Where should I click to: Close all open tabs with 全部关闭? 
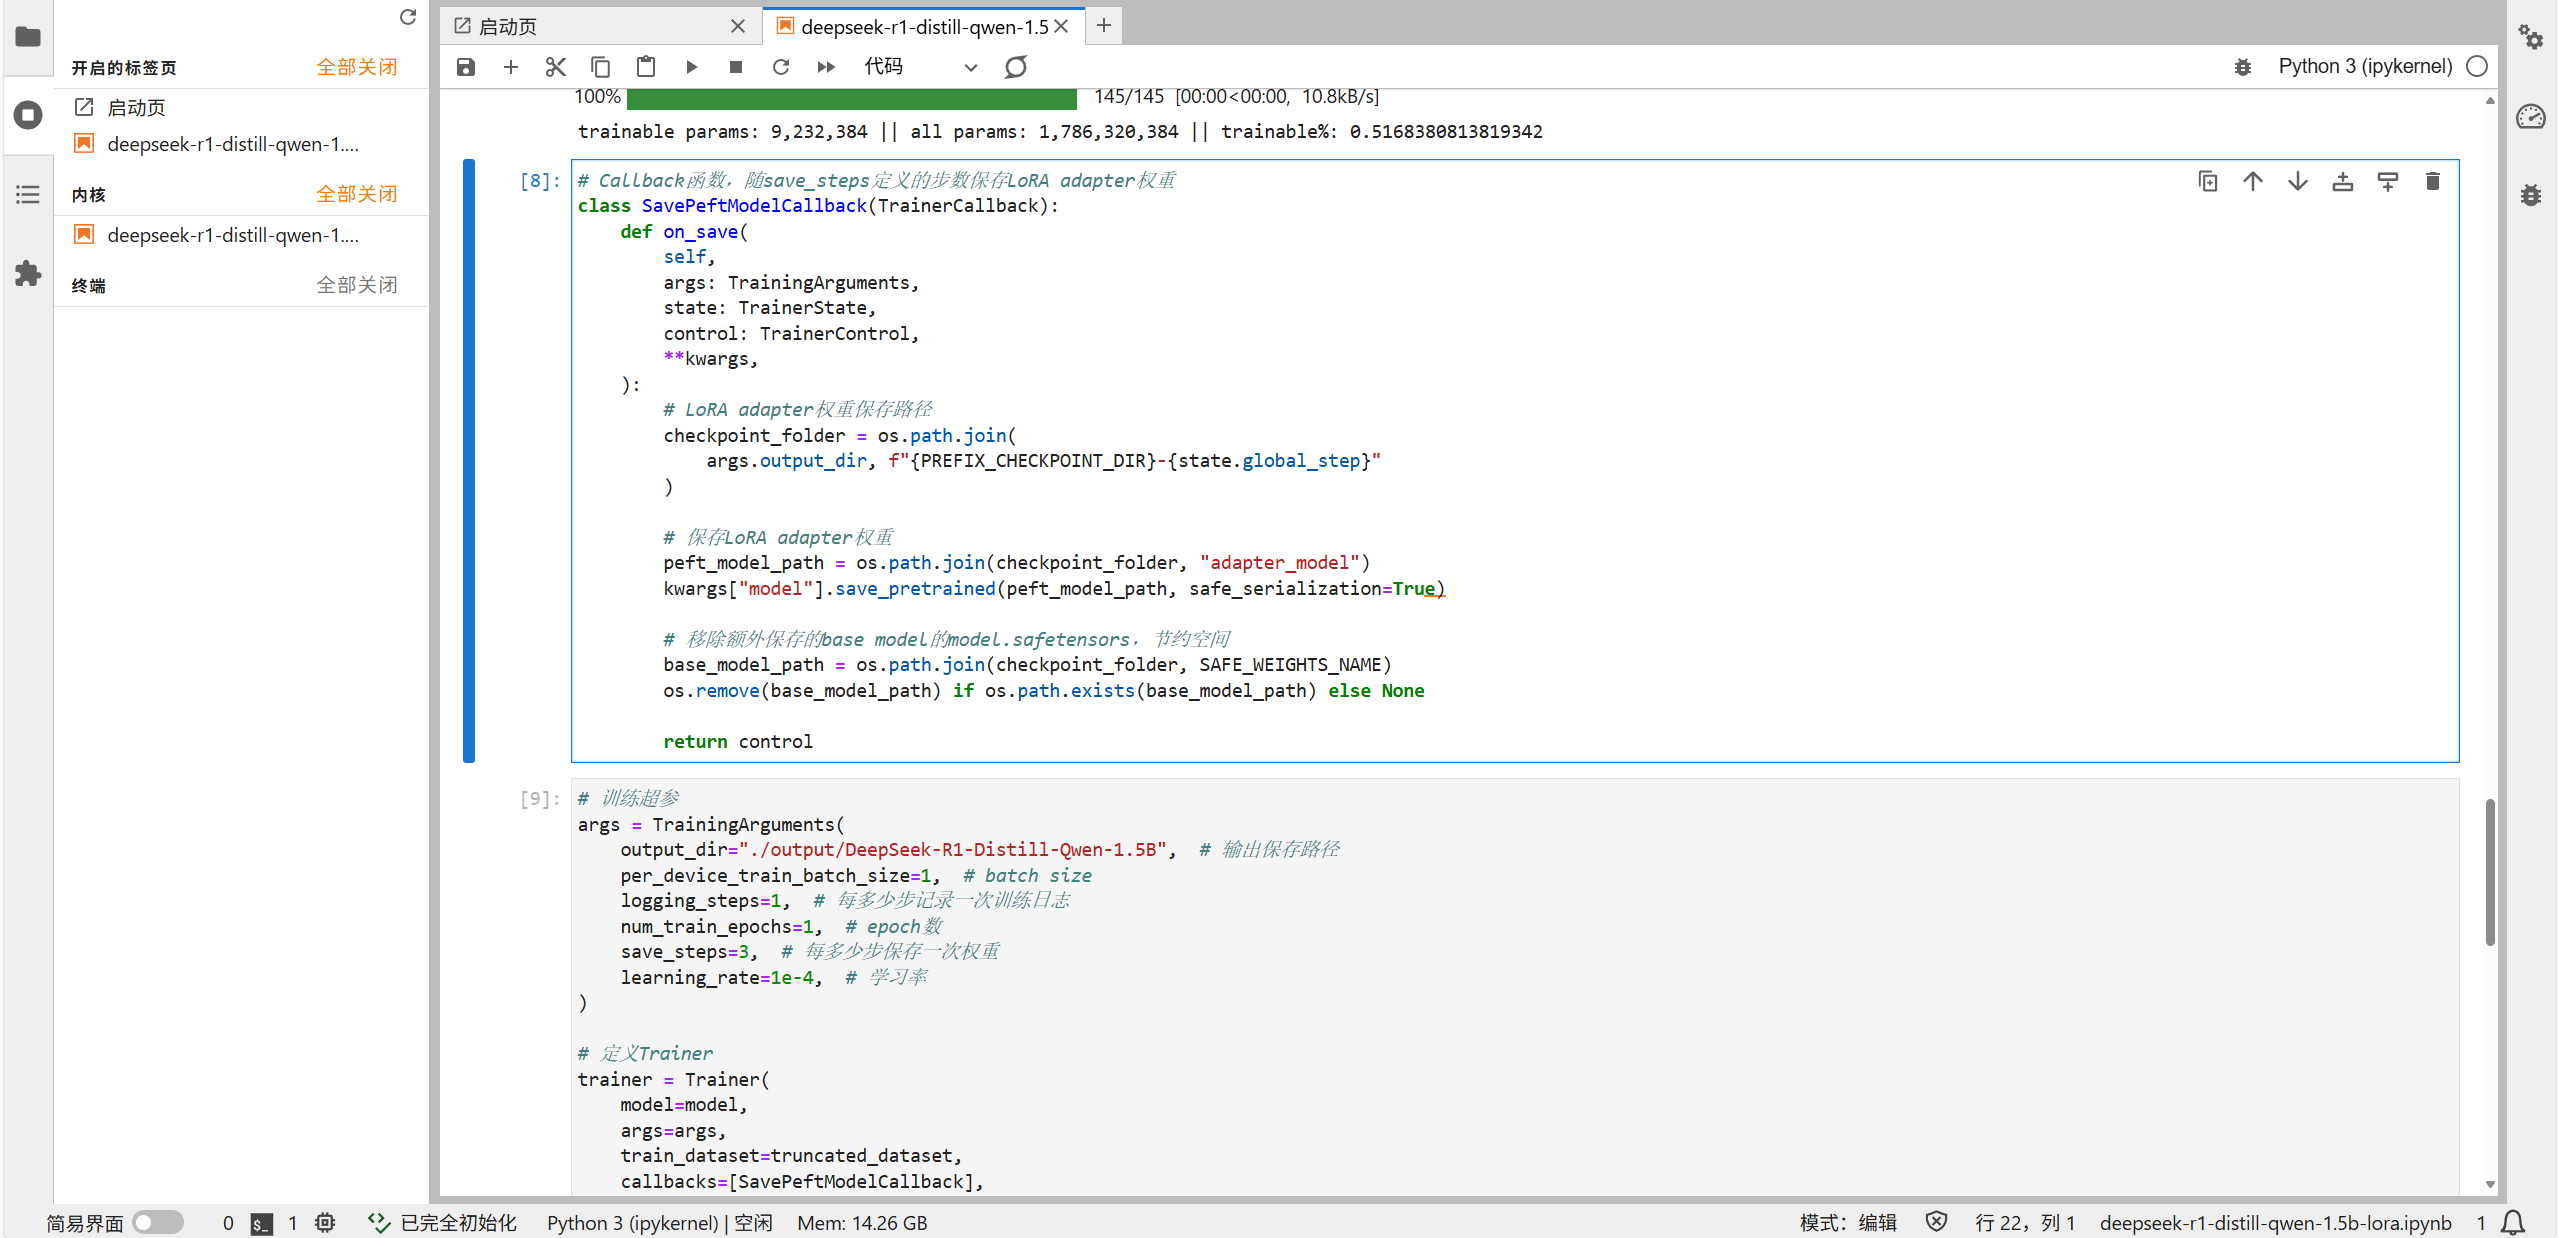pos(356,67)
